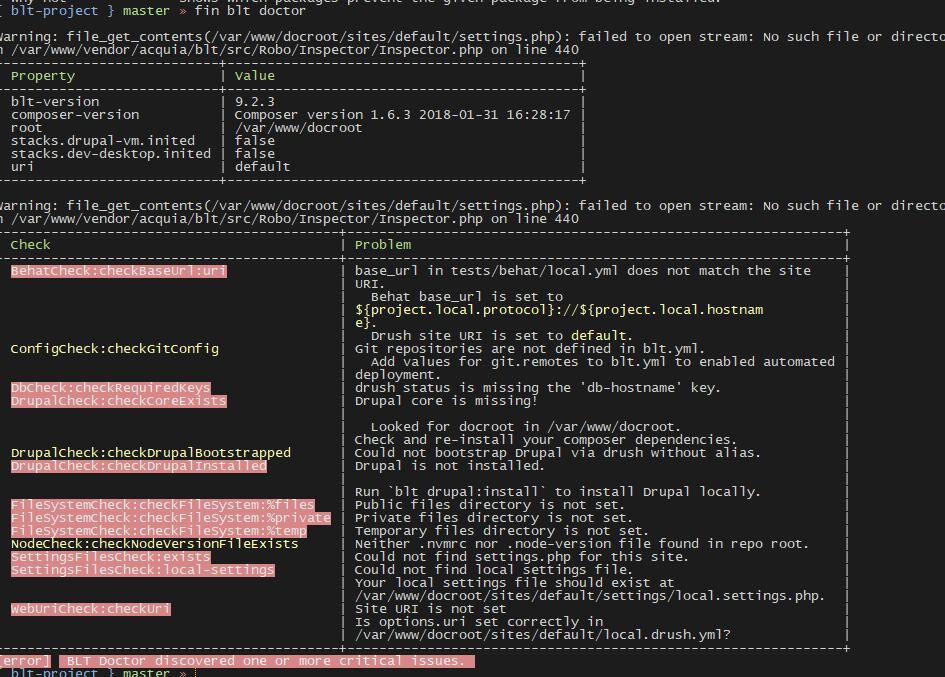Click 'Temporary files directory is not set.' line

[502, 531]
